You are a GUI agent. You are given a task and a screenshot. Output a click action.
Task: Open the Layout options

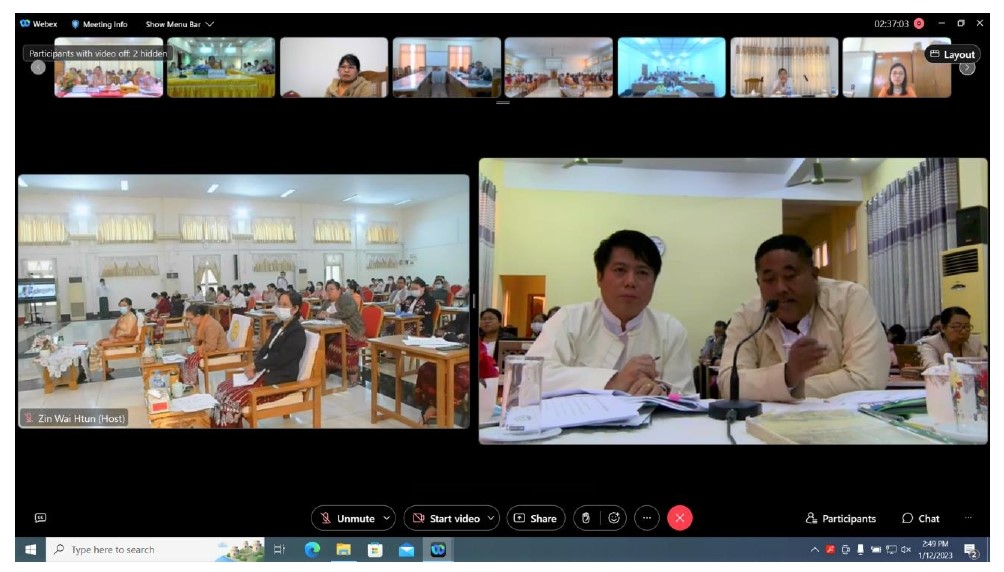pos(952,55)
